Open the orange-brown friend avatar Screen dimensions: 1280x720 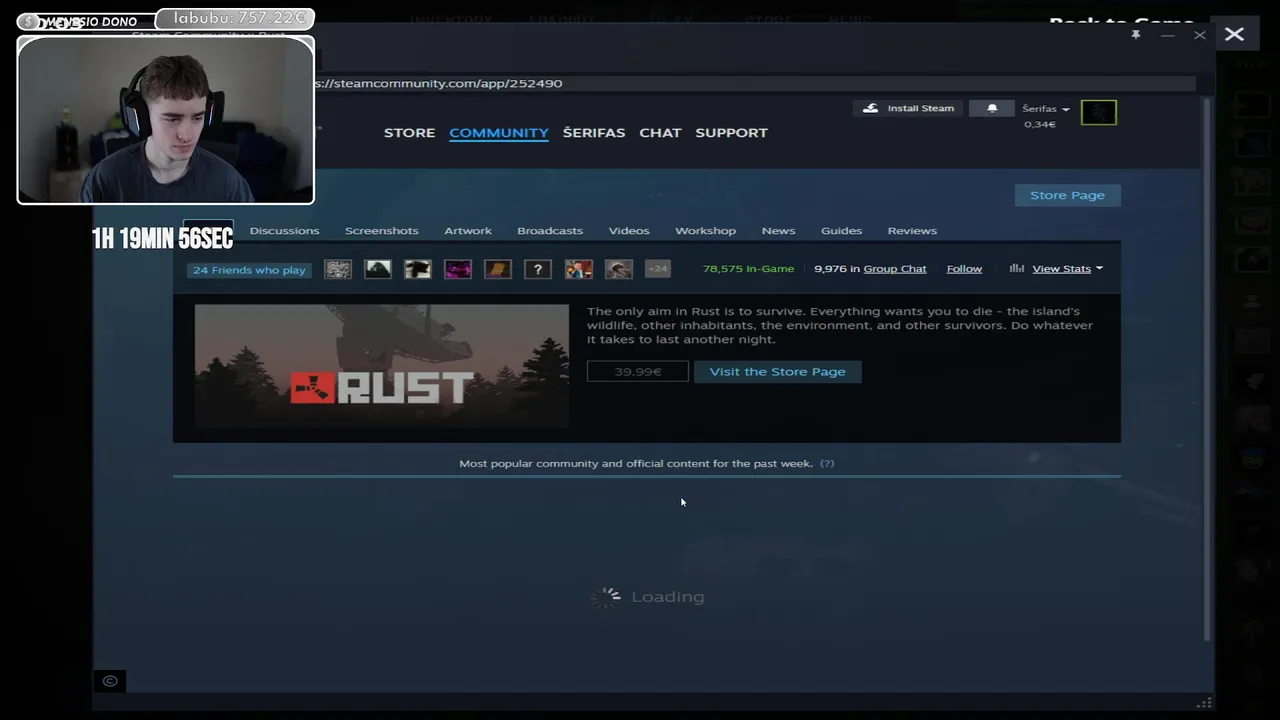point(498,269)
